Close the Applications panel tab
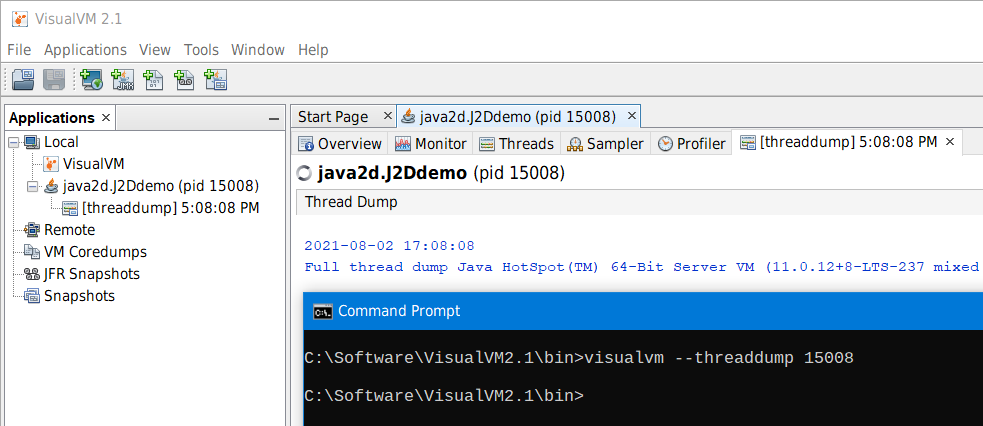 [106, 117]
